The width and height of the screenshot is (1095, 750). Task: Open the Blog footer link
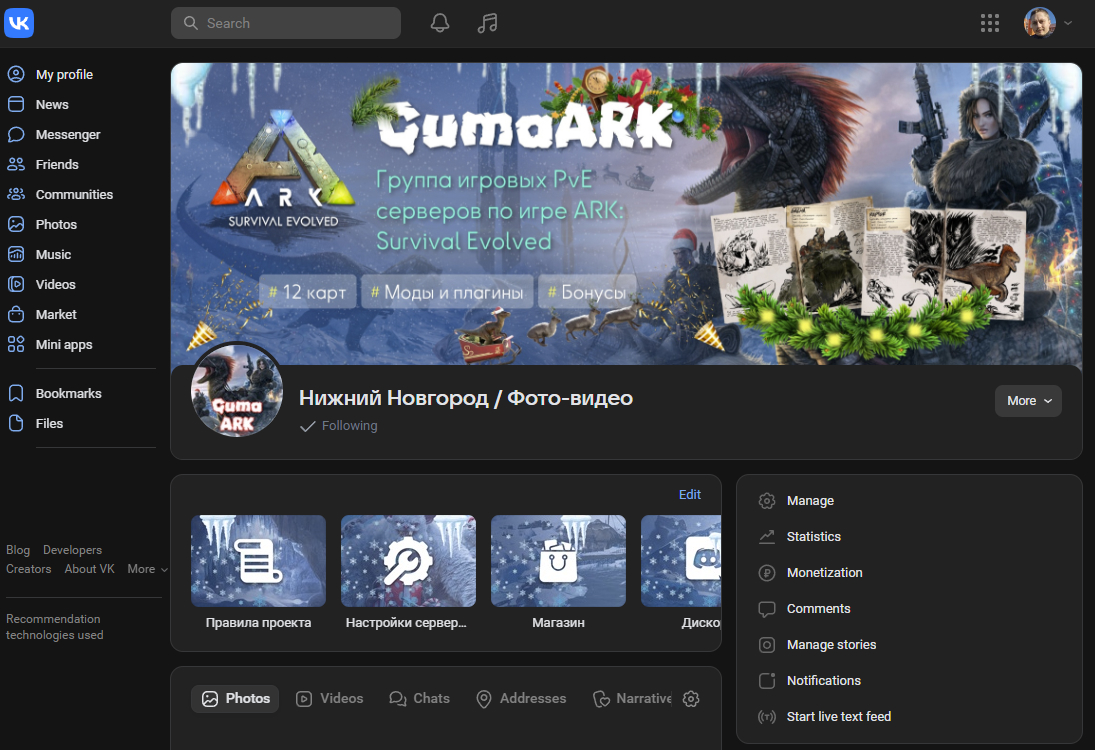(x=18, y=550)
